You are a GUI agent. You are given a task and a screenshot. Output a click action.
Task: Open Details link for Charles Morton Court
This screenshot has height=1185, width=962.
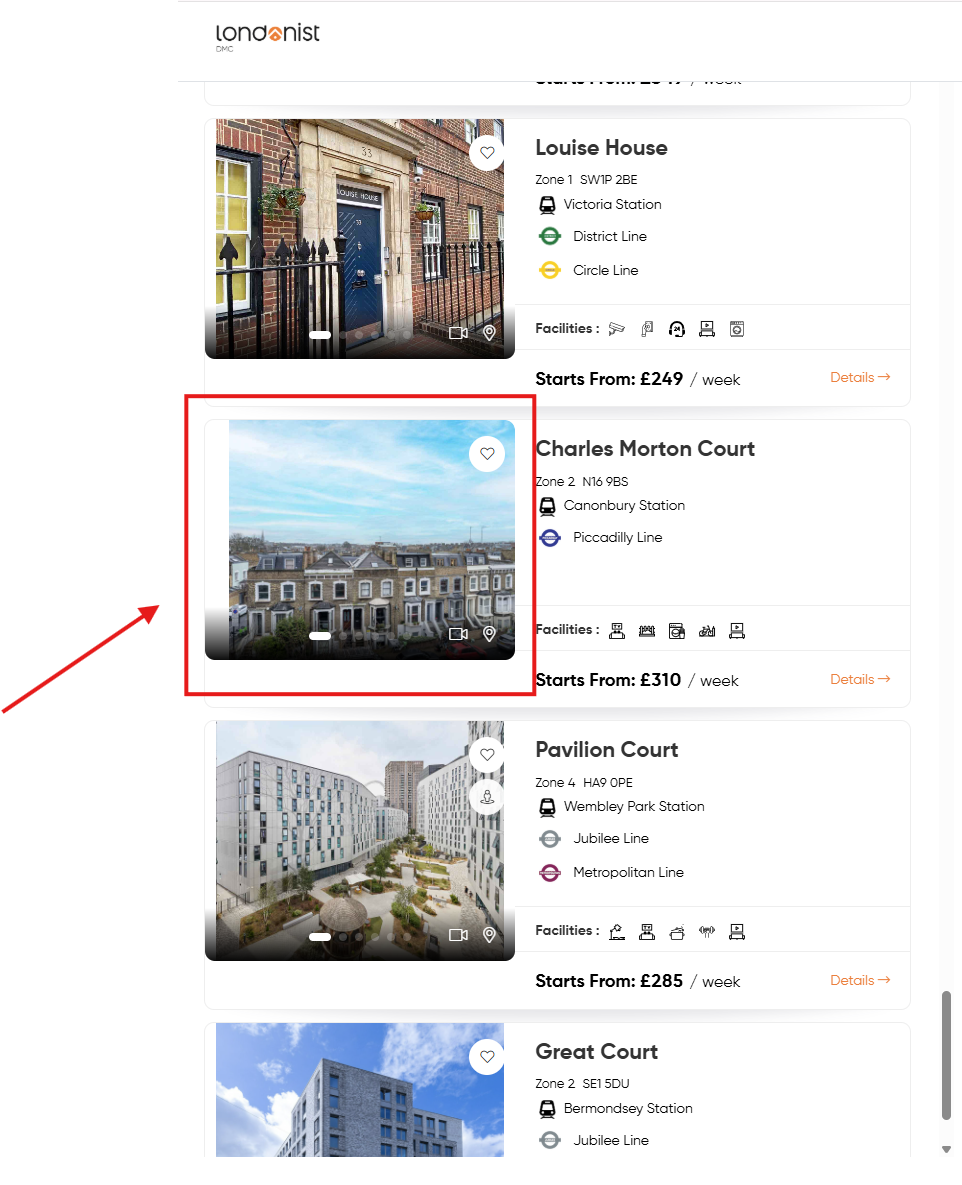[x=860, y=679]
